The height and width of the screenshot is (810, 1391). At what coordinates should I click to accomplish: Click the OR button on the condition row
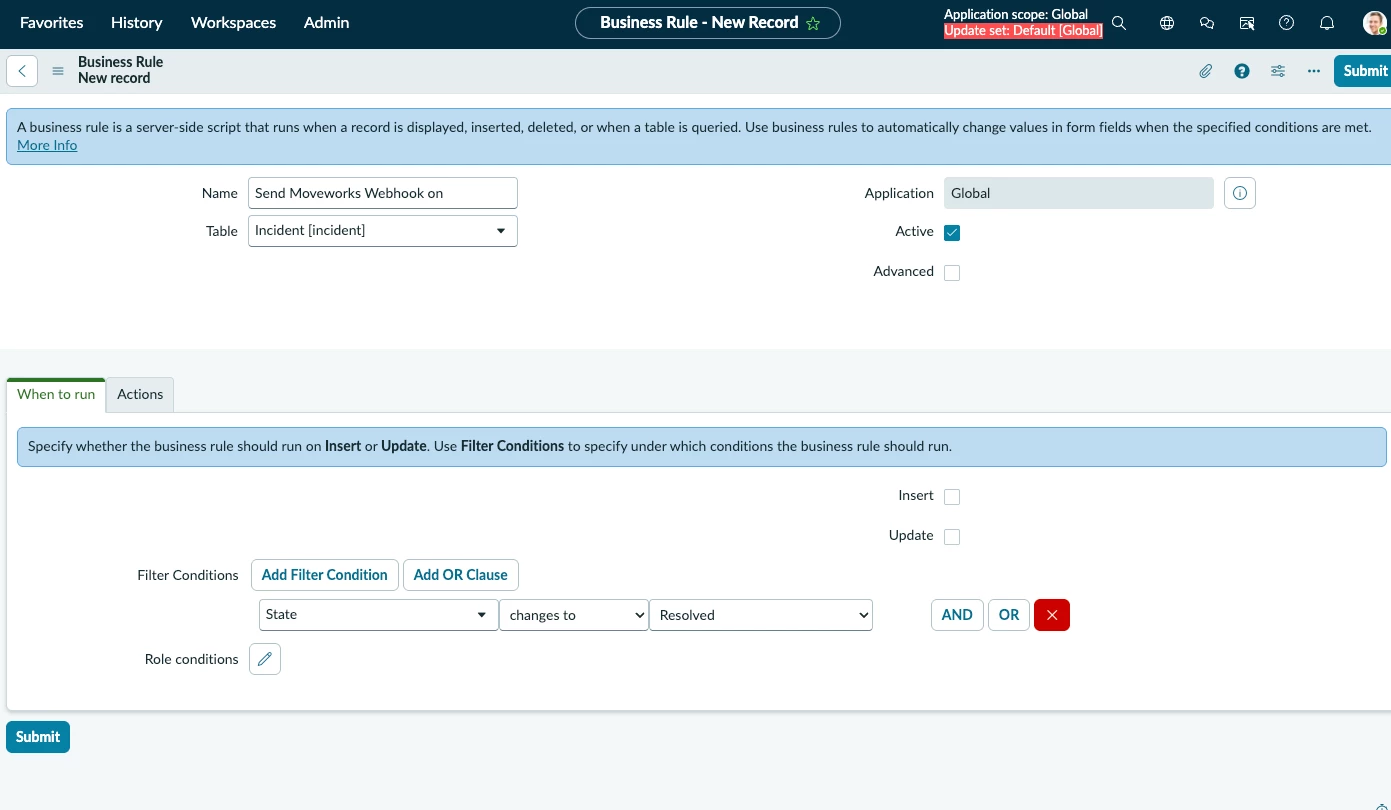(1009, 615)
